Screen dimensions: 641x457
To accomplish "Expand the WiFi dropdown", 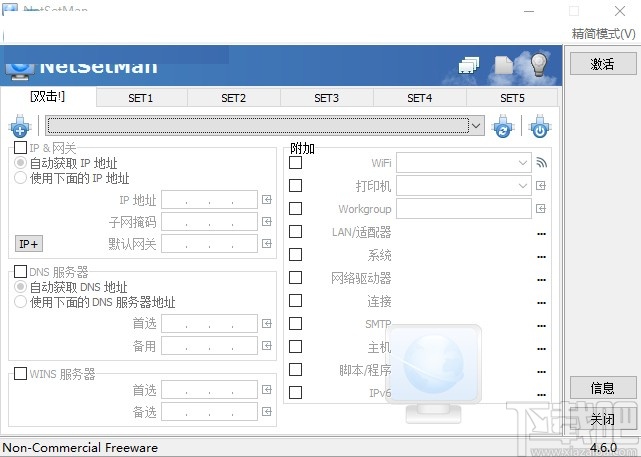I will tap(522, 163).
